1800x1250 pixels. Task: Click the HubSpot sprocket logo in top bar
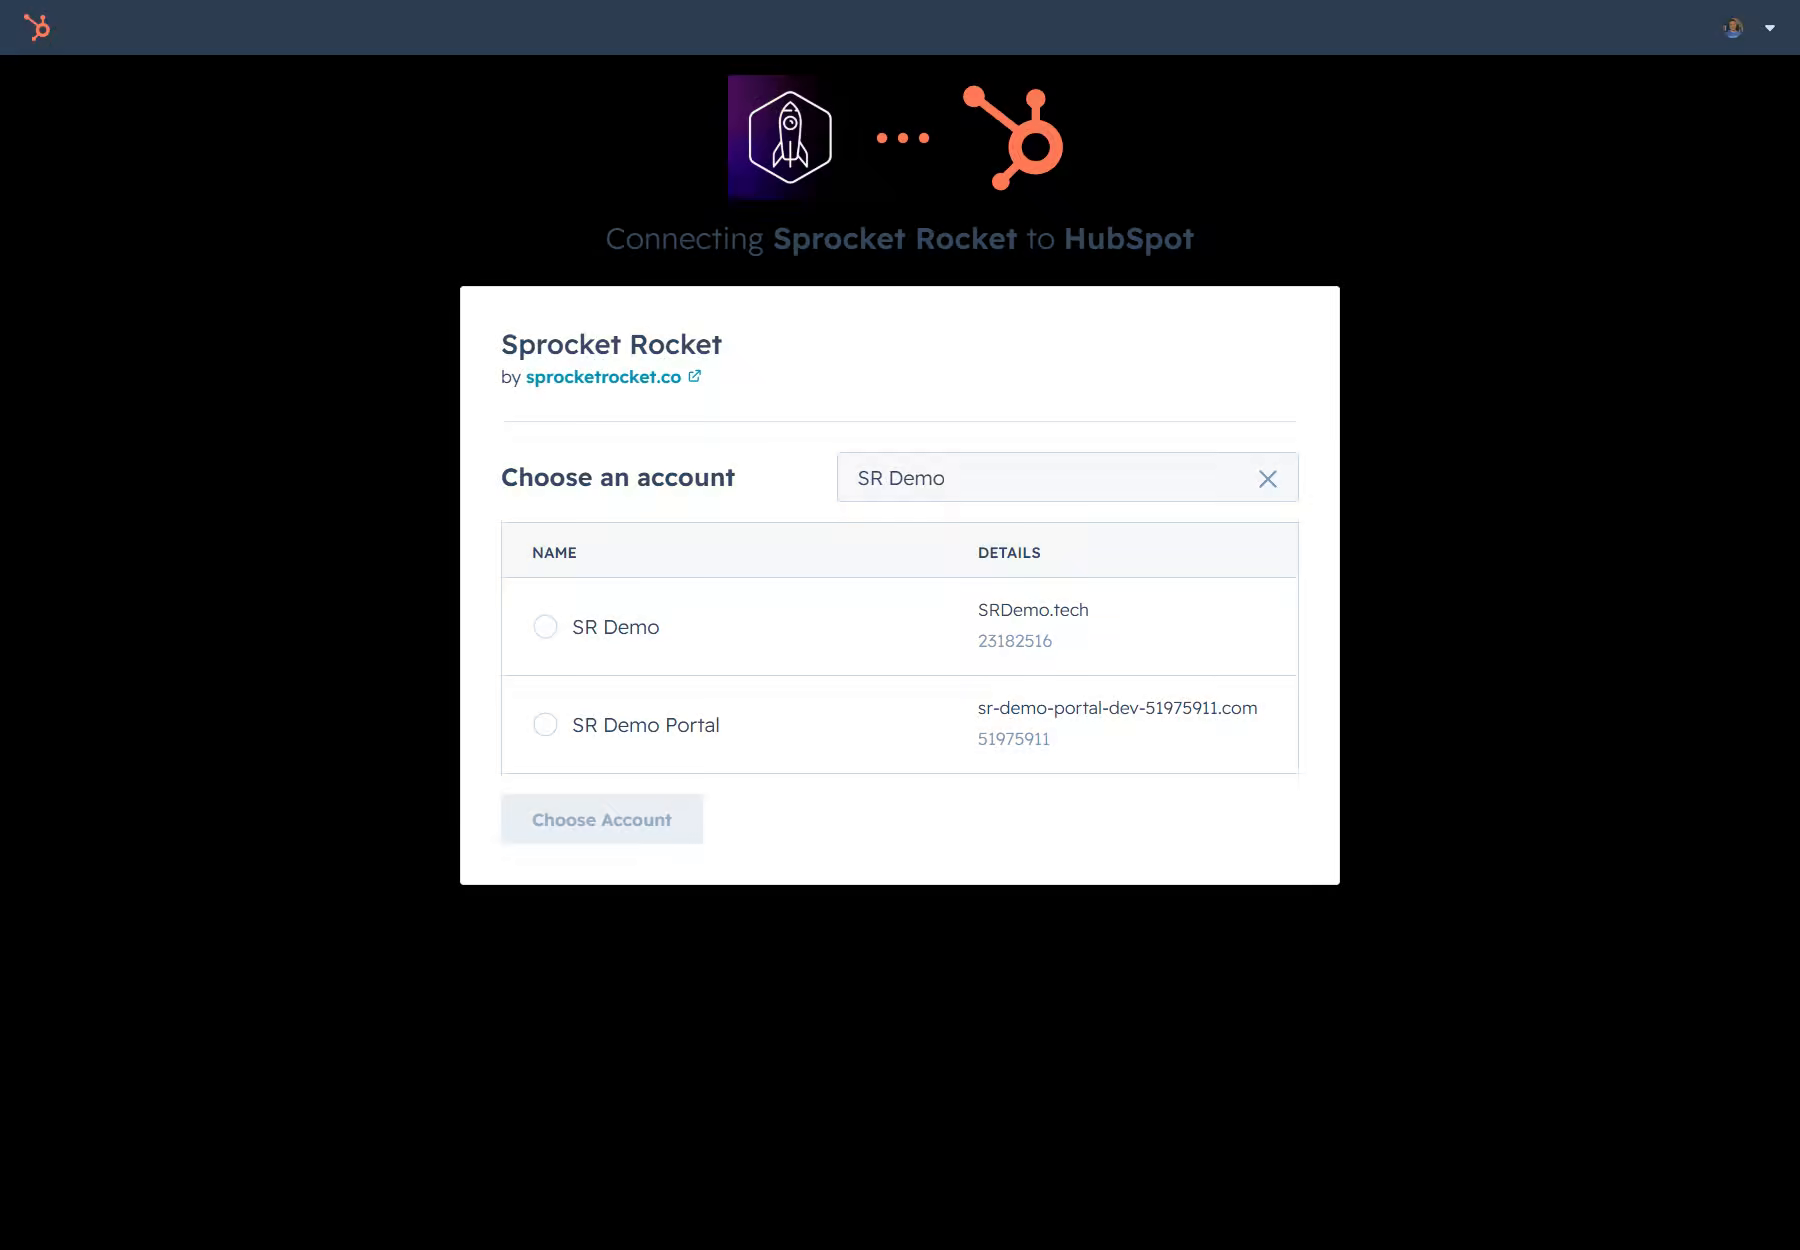click(37, 27)
